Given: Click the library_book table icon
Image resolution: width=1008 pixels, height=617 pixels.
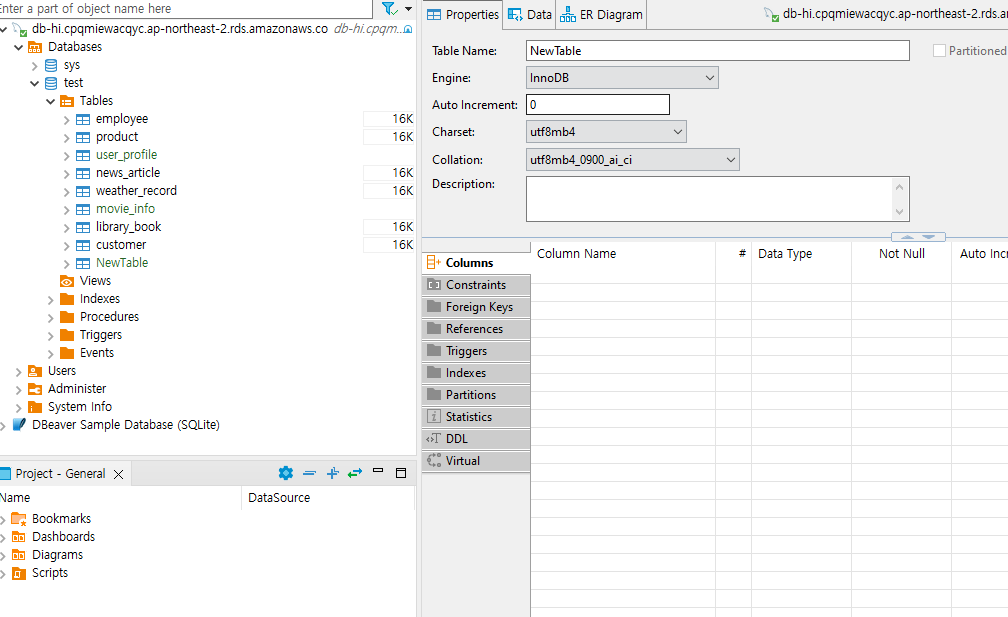Looking at the screenshot, I should (83, 228).
